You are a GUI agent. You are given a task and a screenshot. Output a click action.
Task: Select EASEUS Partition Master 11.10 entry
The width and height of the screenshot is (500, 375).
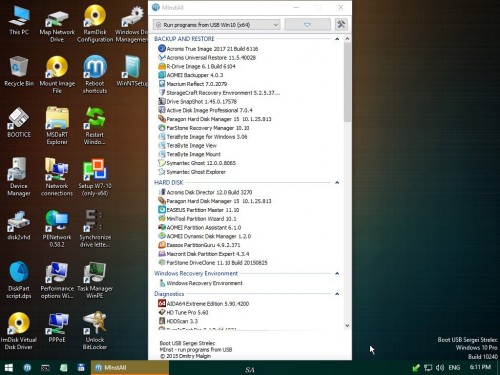(x=199, y=210)
